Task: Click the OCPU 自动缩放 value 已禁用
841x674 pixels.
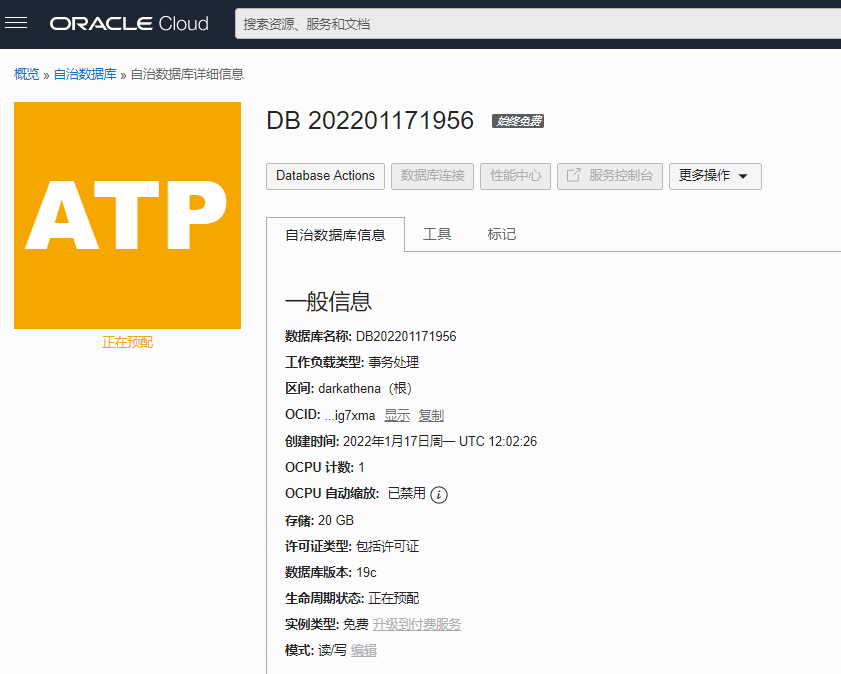Action: 407,493
